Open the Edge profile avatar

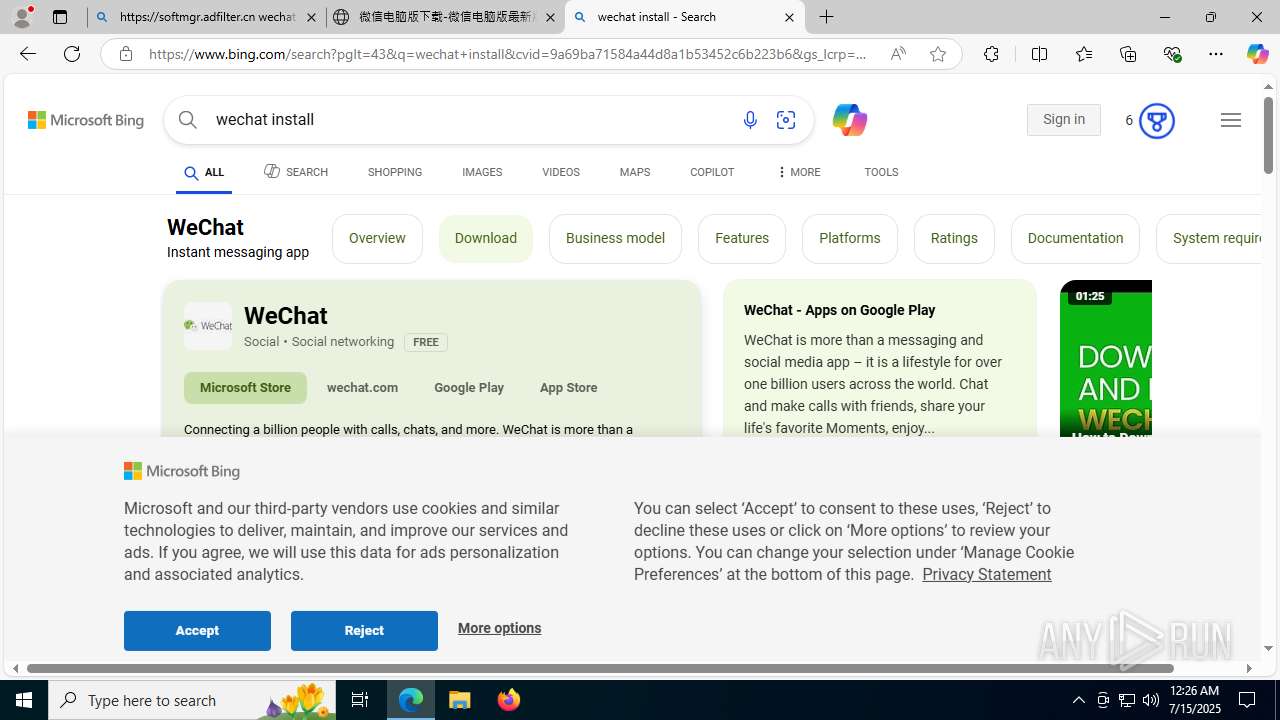[x=22, y=17]
